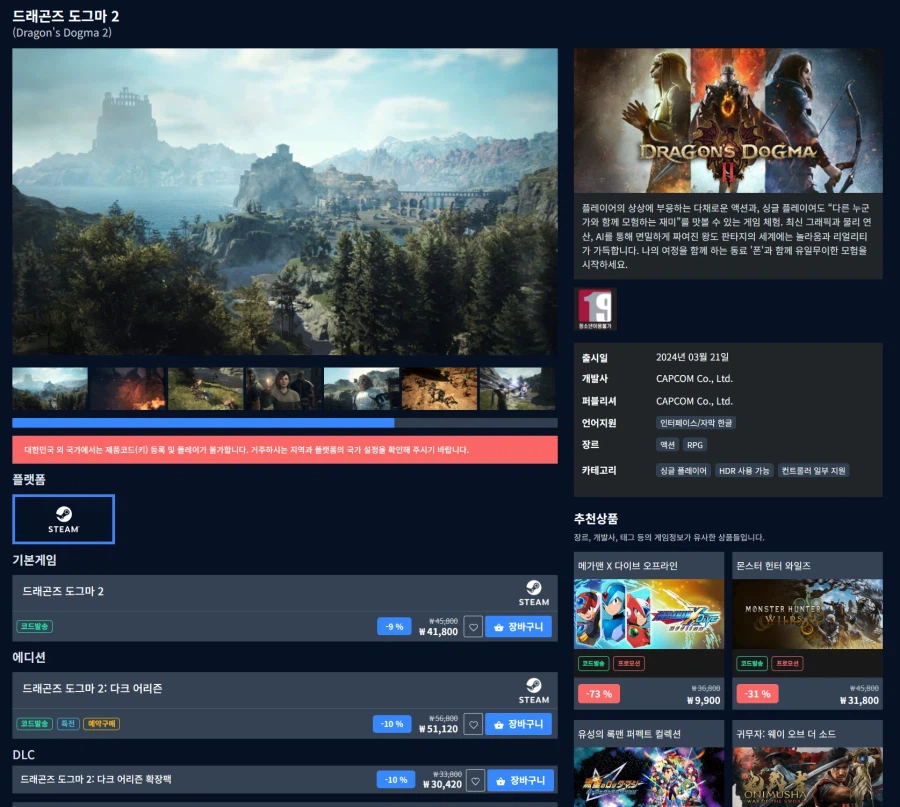Open recommended 몬스터 헌터 와일즈 card
Viewport: 900px width, 807px height.
click(x=807, y=631)
